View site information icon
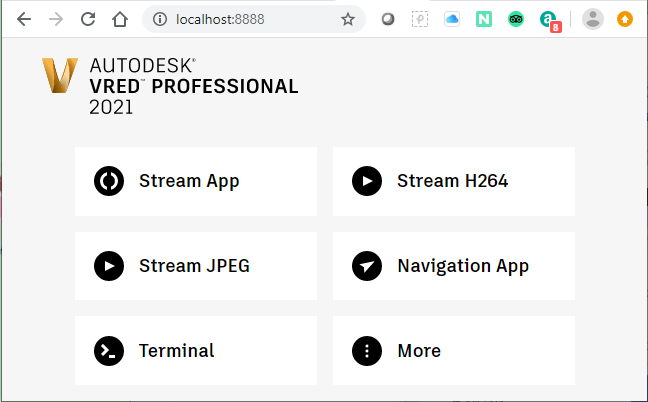Image resolution: width=648 pixels, height=402 pixels. pyautogui.click(x=160, y=19)
